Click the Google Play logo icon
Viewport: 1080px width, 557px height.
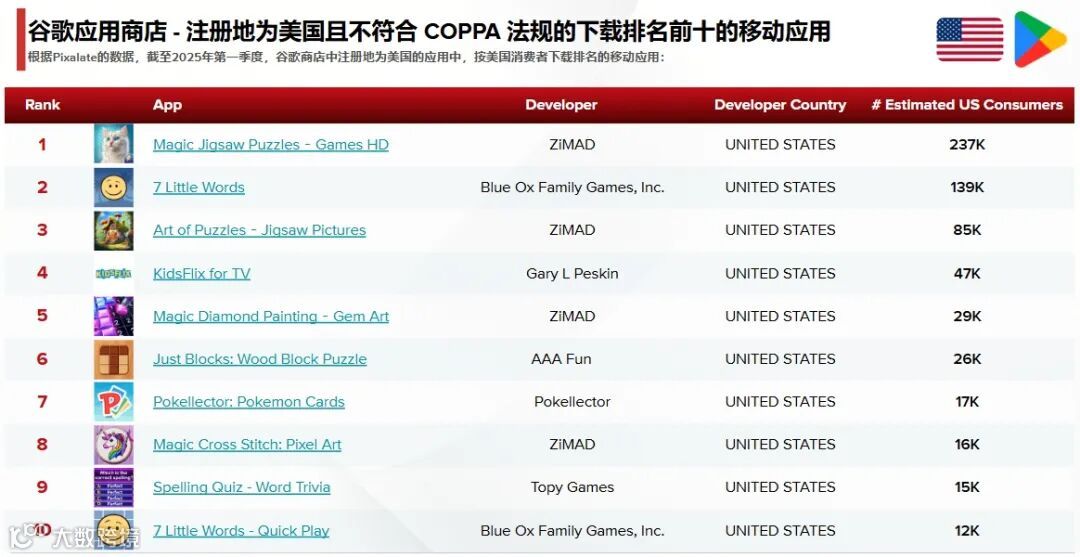pos(1039,39)
